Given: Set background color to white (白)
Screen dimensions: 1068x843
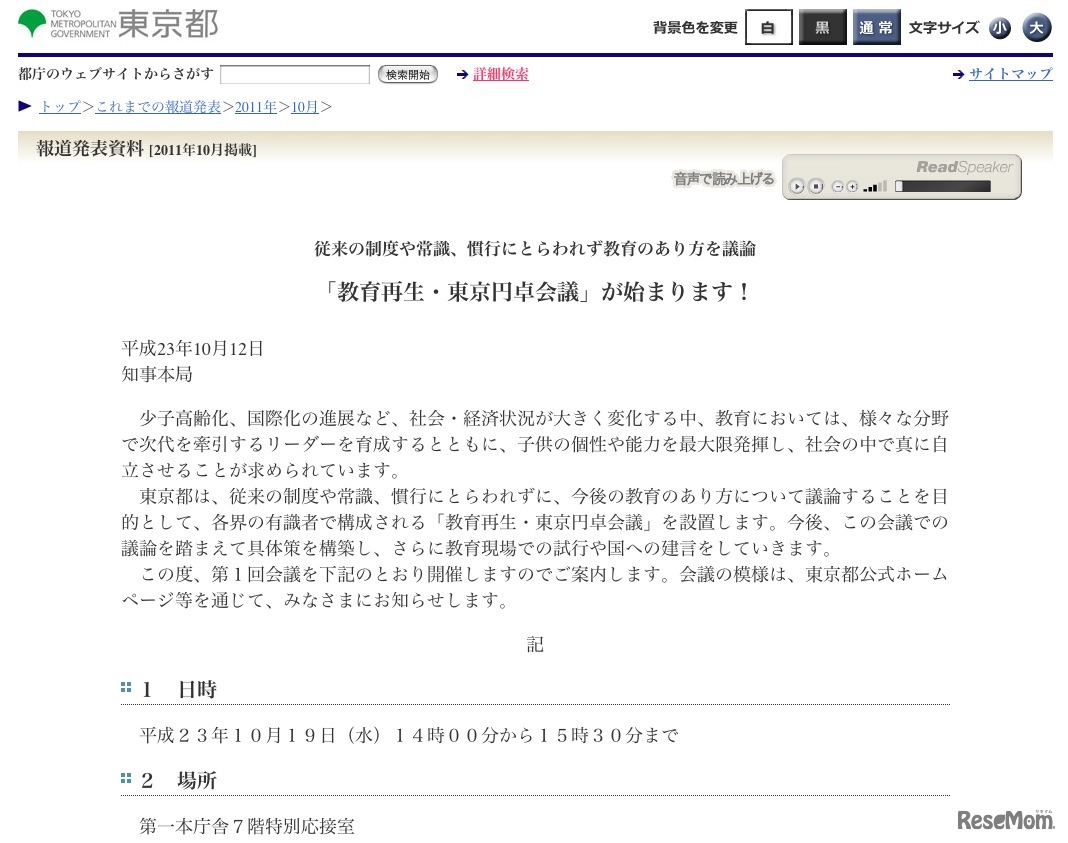Looking at the screenshot, I should point(768,27).
